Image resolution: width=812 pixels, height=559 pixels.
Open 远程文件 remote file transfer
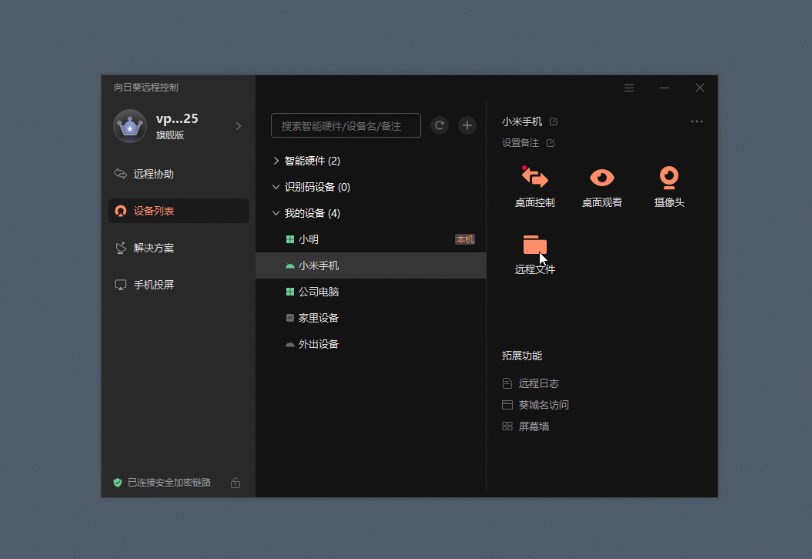[x=534, y=254]
